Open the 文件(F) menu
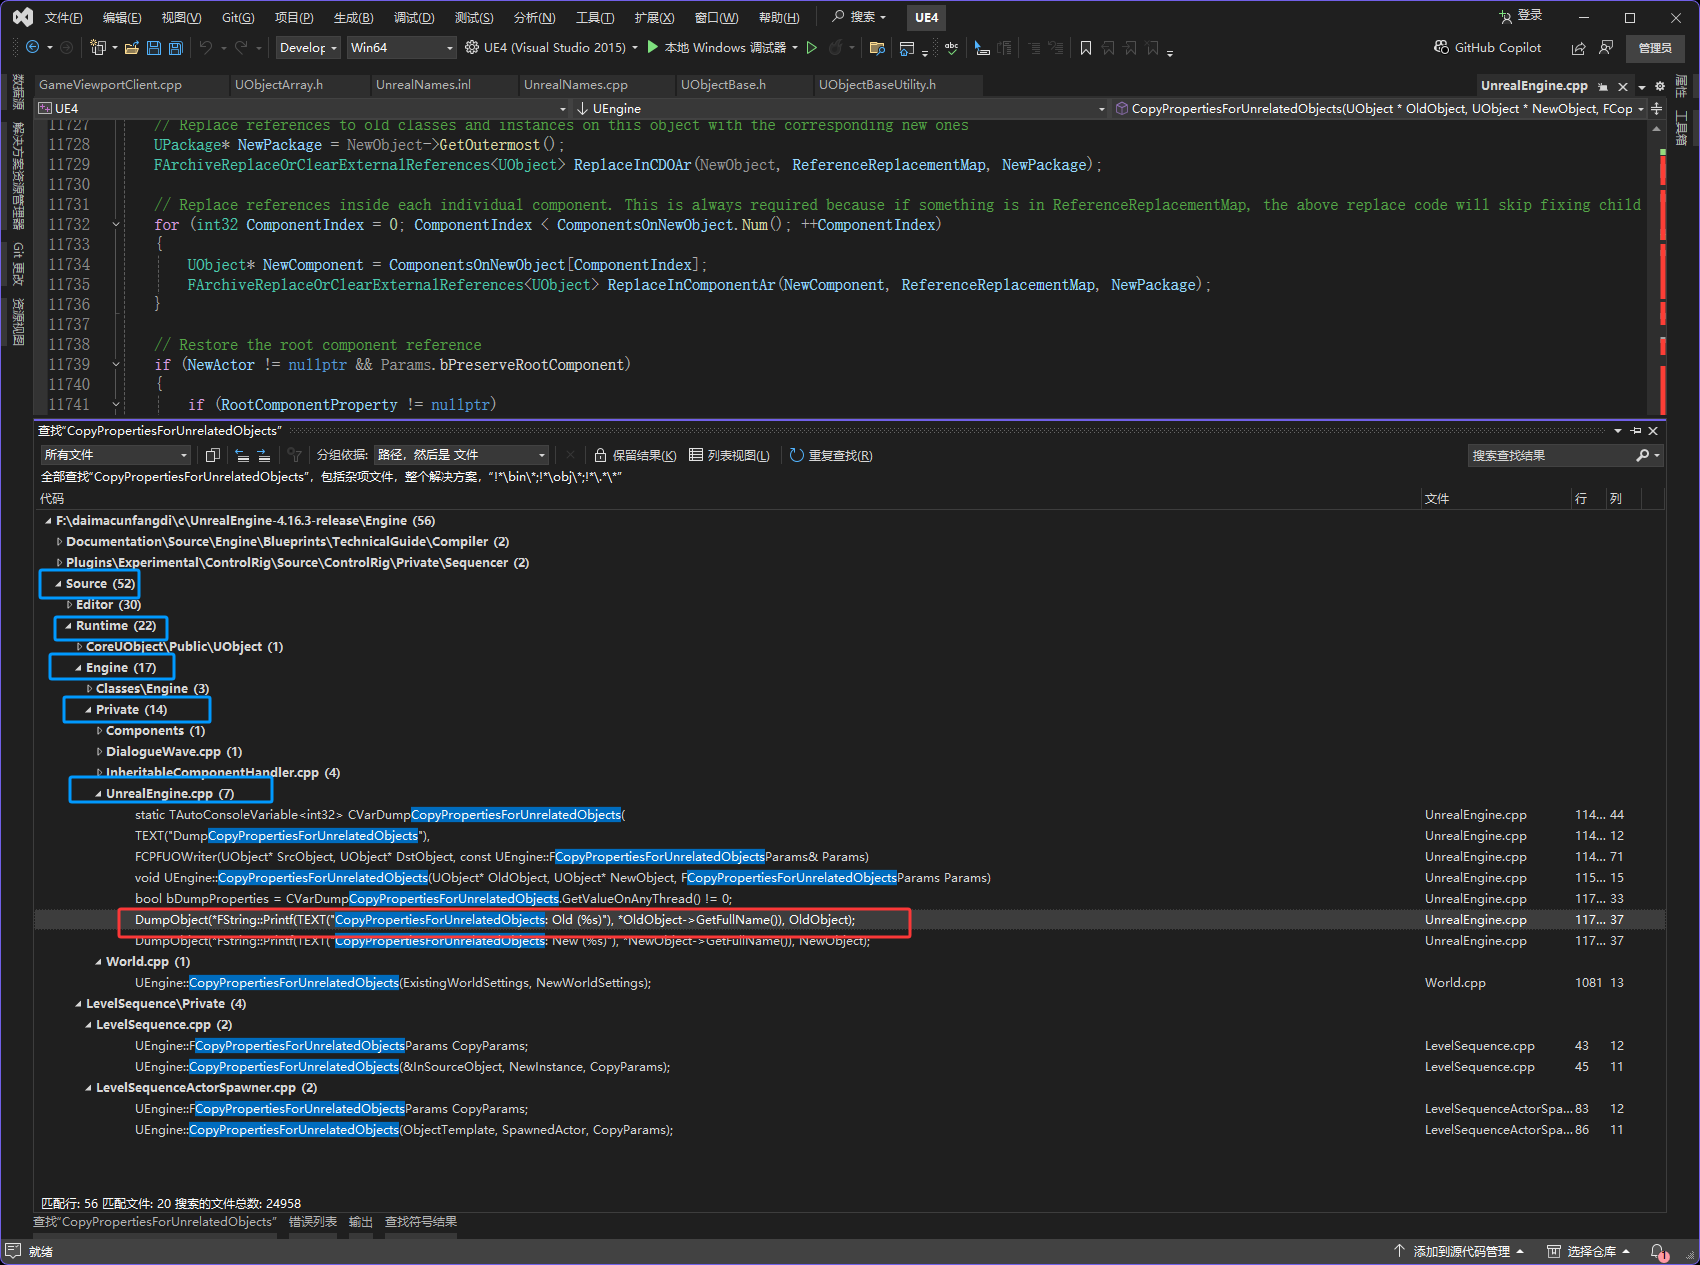The width and height of the screenshot is (1700, 1265). (63, 18)
